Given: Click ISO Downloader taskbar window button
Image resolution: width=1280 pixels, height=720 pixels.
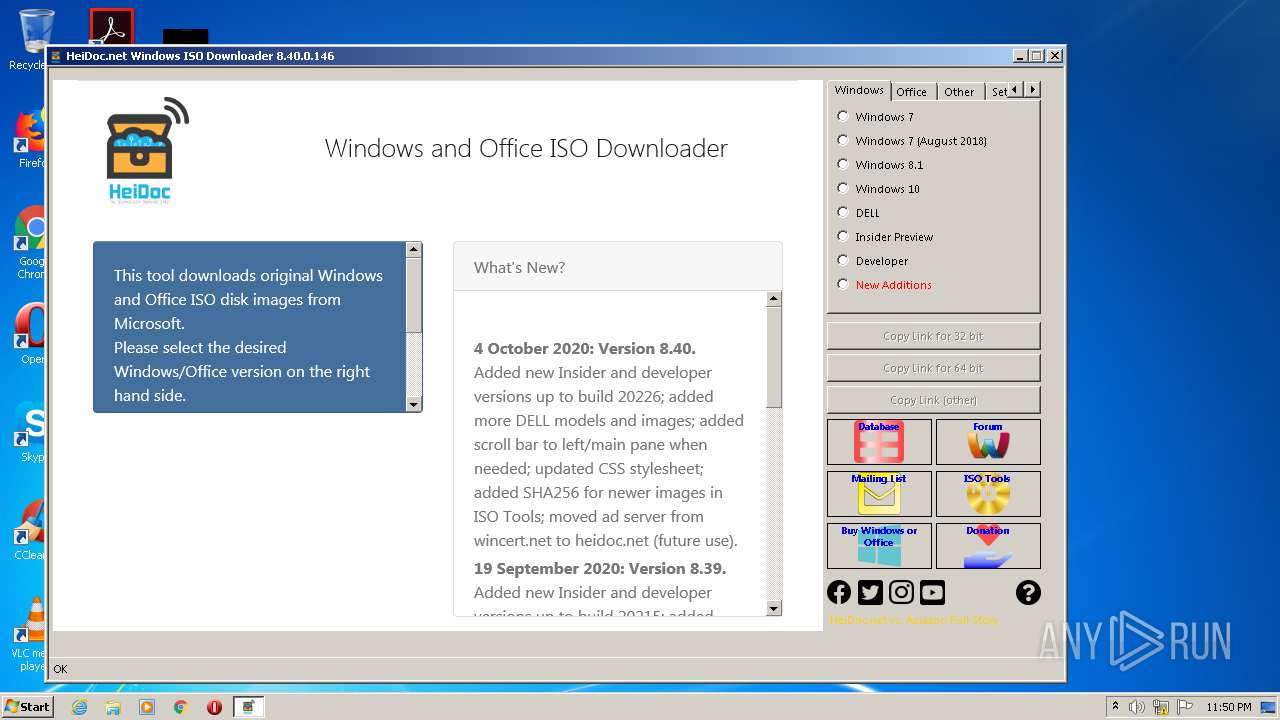Looking at the screenshot, I should (248, 707).
